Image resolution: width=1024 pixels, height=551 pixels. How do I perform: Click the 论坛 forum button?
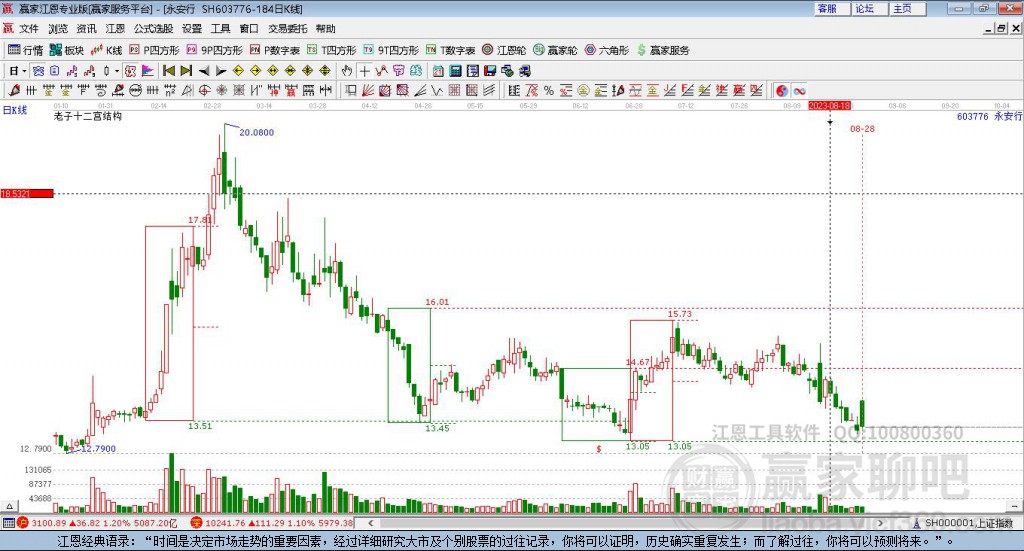(x=870, y=8)
